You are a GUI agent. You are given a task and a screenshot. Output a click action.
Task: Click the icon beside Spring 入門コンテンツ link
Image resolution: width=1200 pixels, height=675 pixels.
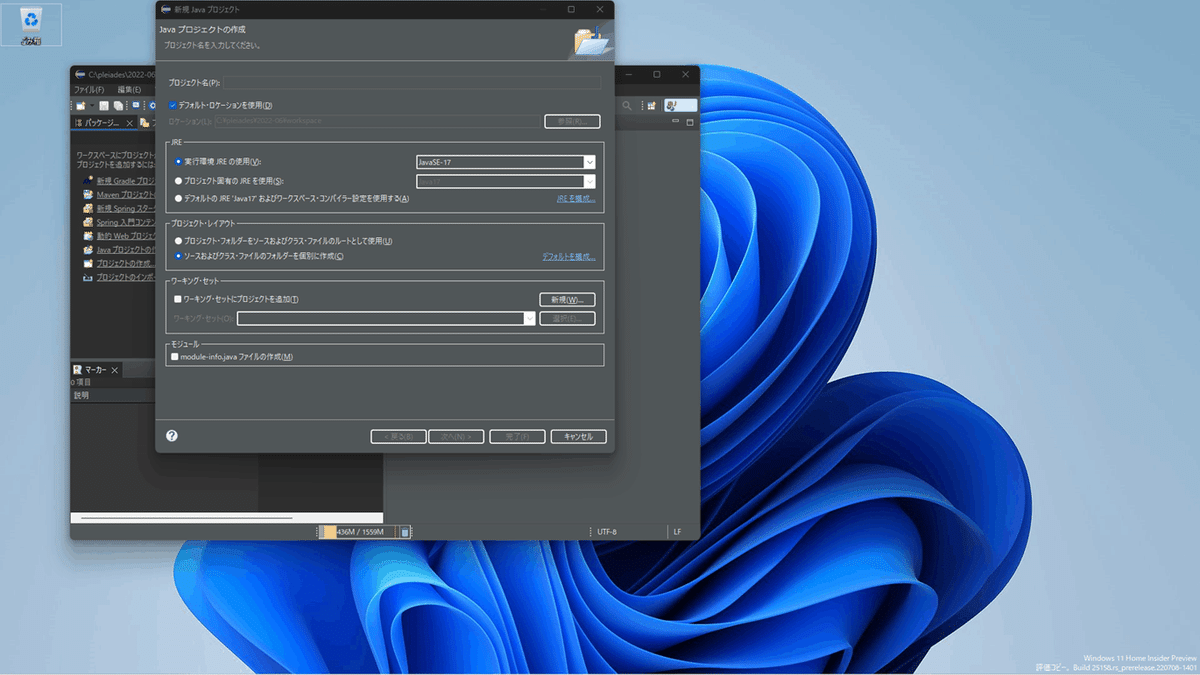click(88, 222)
